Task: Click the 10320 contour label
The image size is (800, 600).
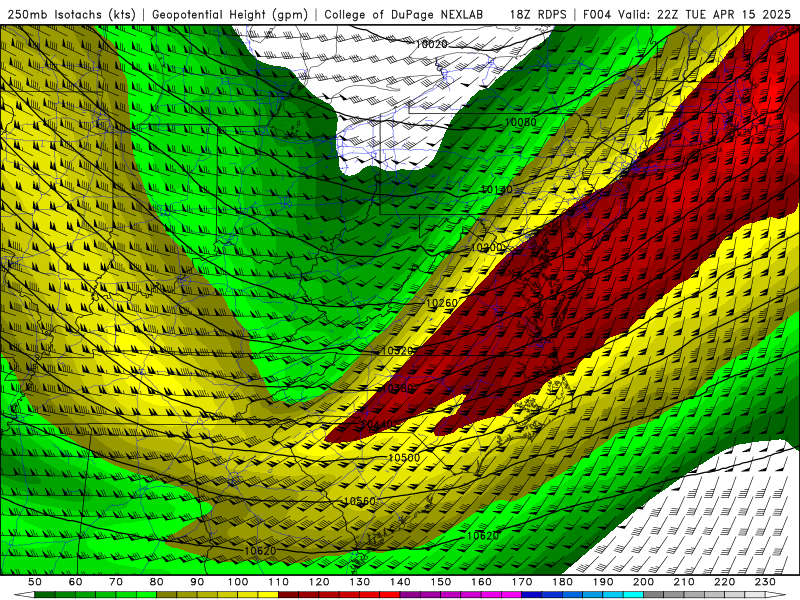Action: point(397,351)
